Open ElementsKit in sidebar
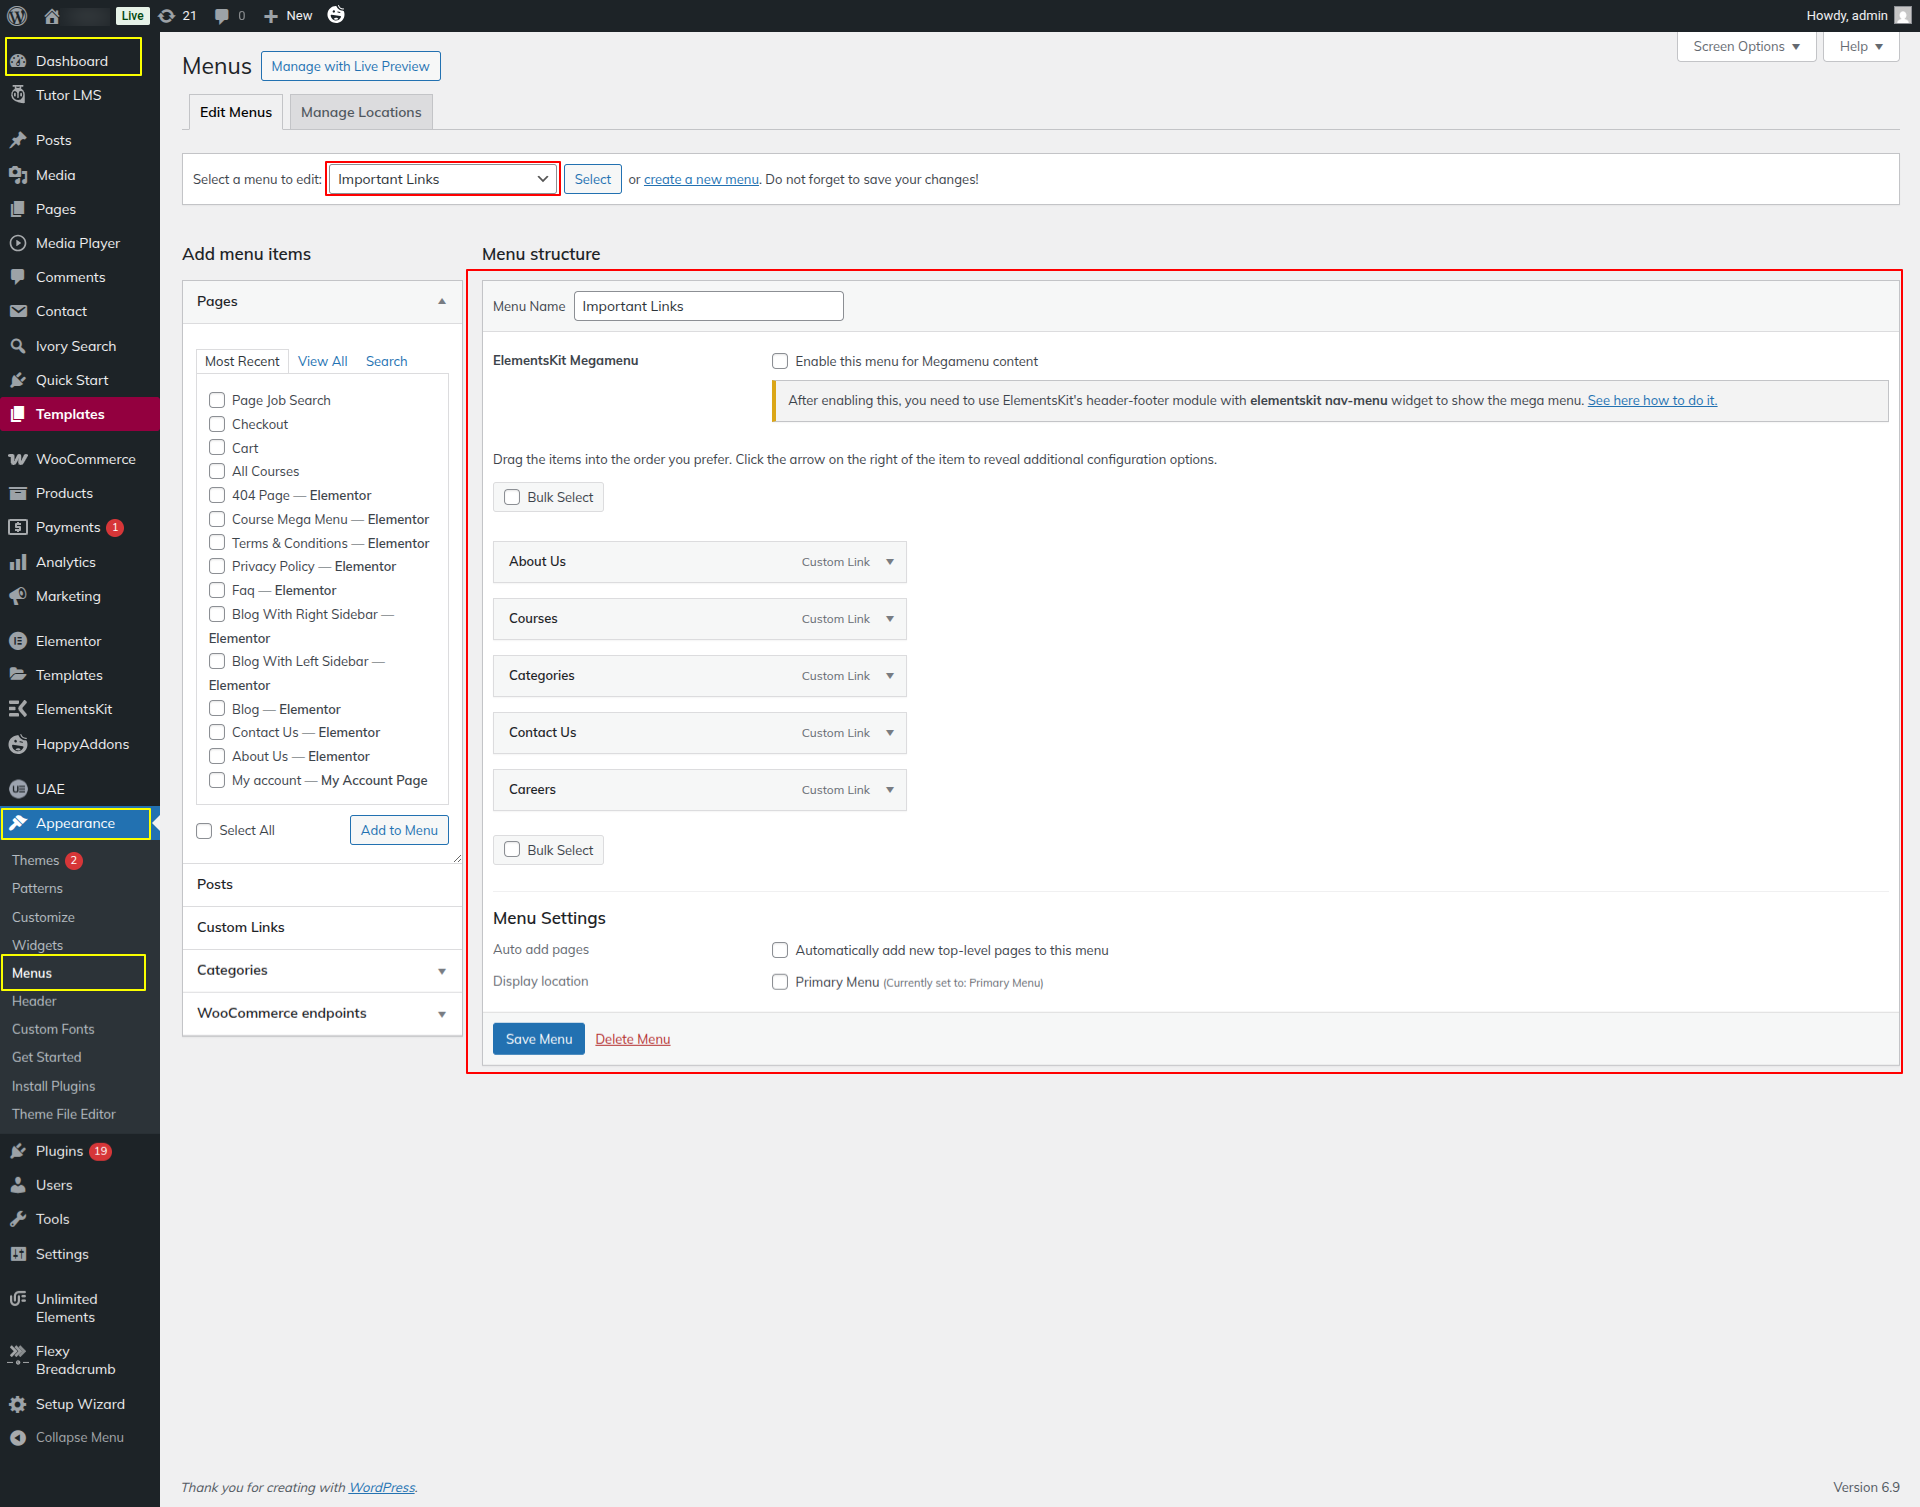 pyautogui.click(x=73, y=709)
